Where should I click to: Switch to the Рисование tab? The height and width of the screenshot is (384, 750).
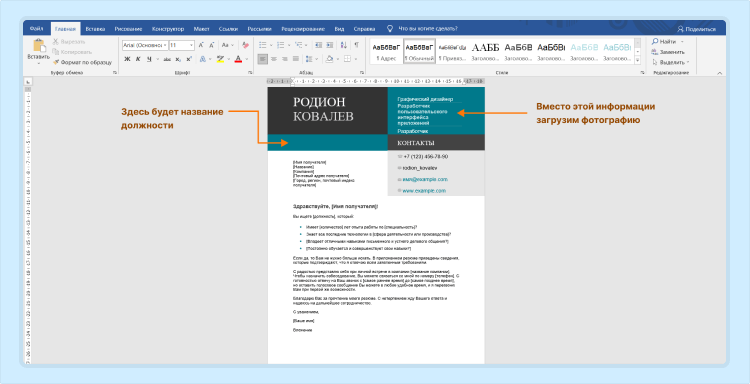click(128, 29)
